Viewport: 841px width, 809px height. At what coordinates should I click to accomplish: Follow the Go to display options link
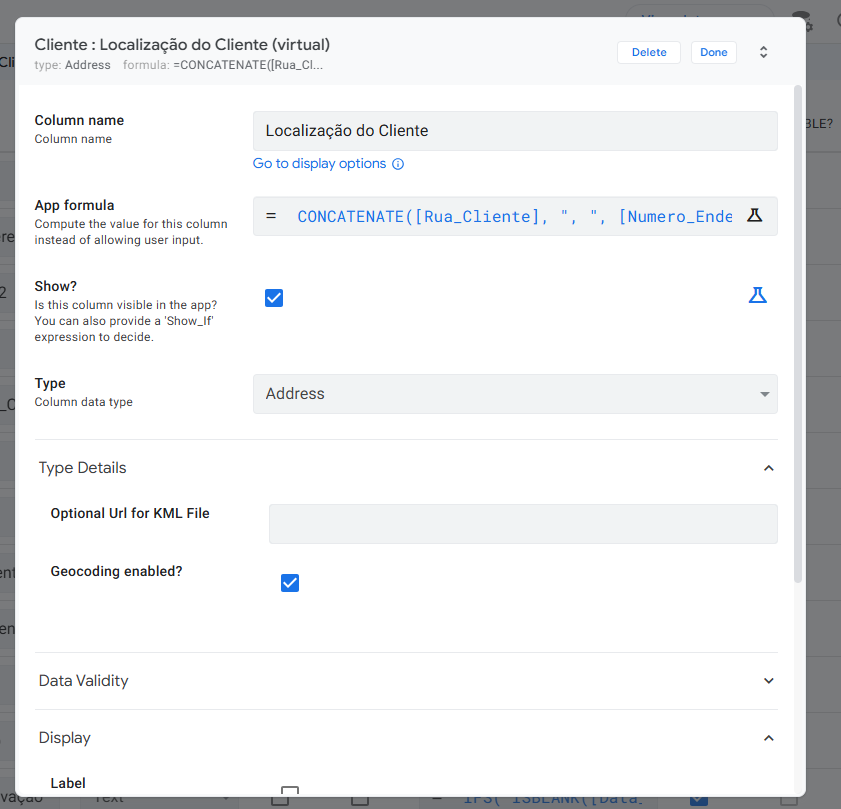[x=319, y=163]
